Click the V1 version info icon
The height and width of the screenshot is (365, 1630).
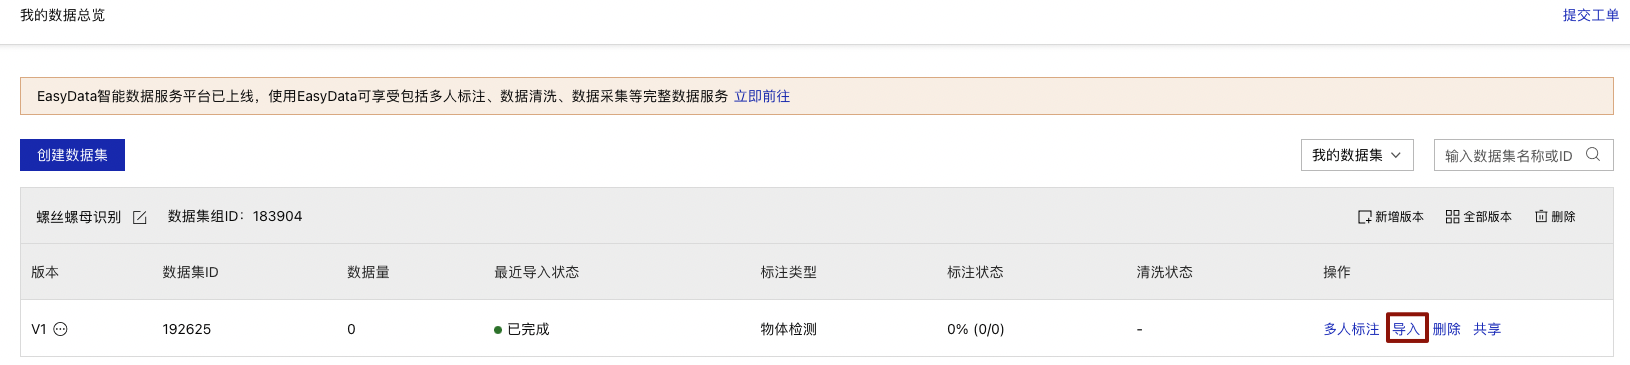(60, 329)
